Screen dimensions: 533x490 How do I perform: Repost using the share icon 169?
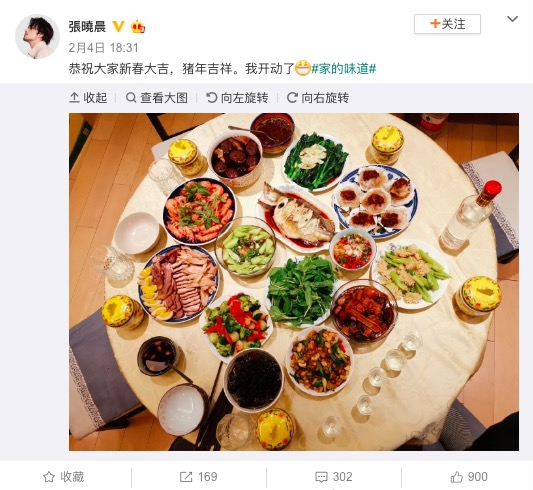click(199, 477)
